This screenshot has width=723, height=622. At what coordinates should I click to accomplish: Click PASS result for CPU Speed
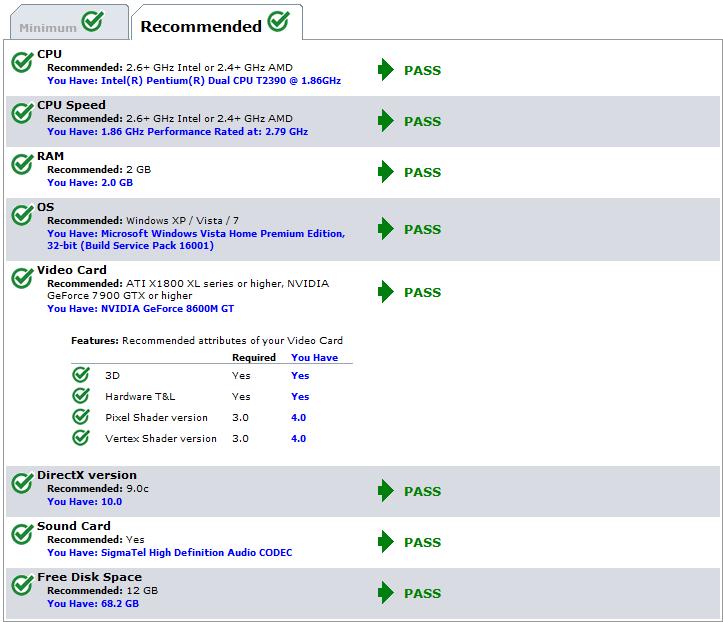[422, 122]
